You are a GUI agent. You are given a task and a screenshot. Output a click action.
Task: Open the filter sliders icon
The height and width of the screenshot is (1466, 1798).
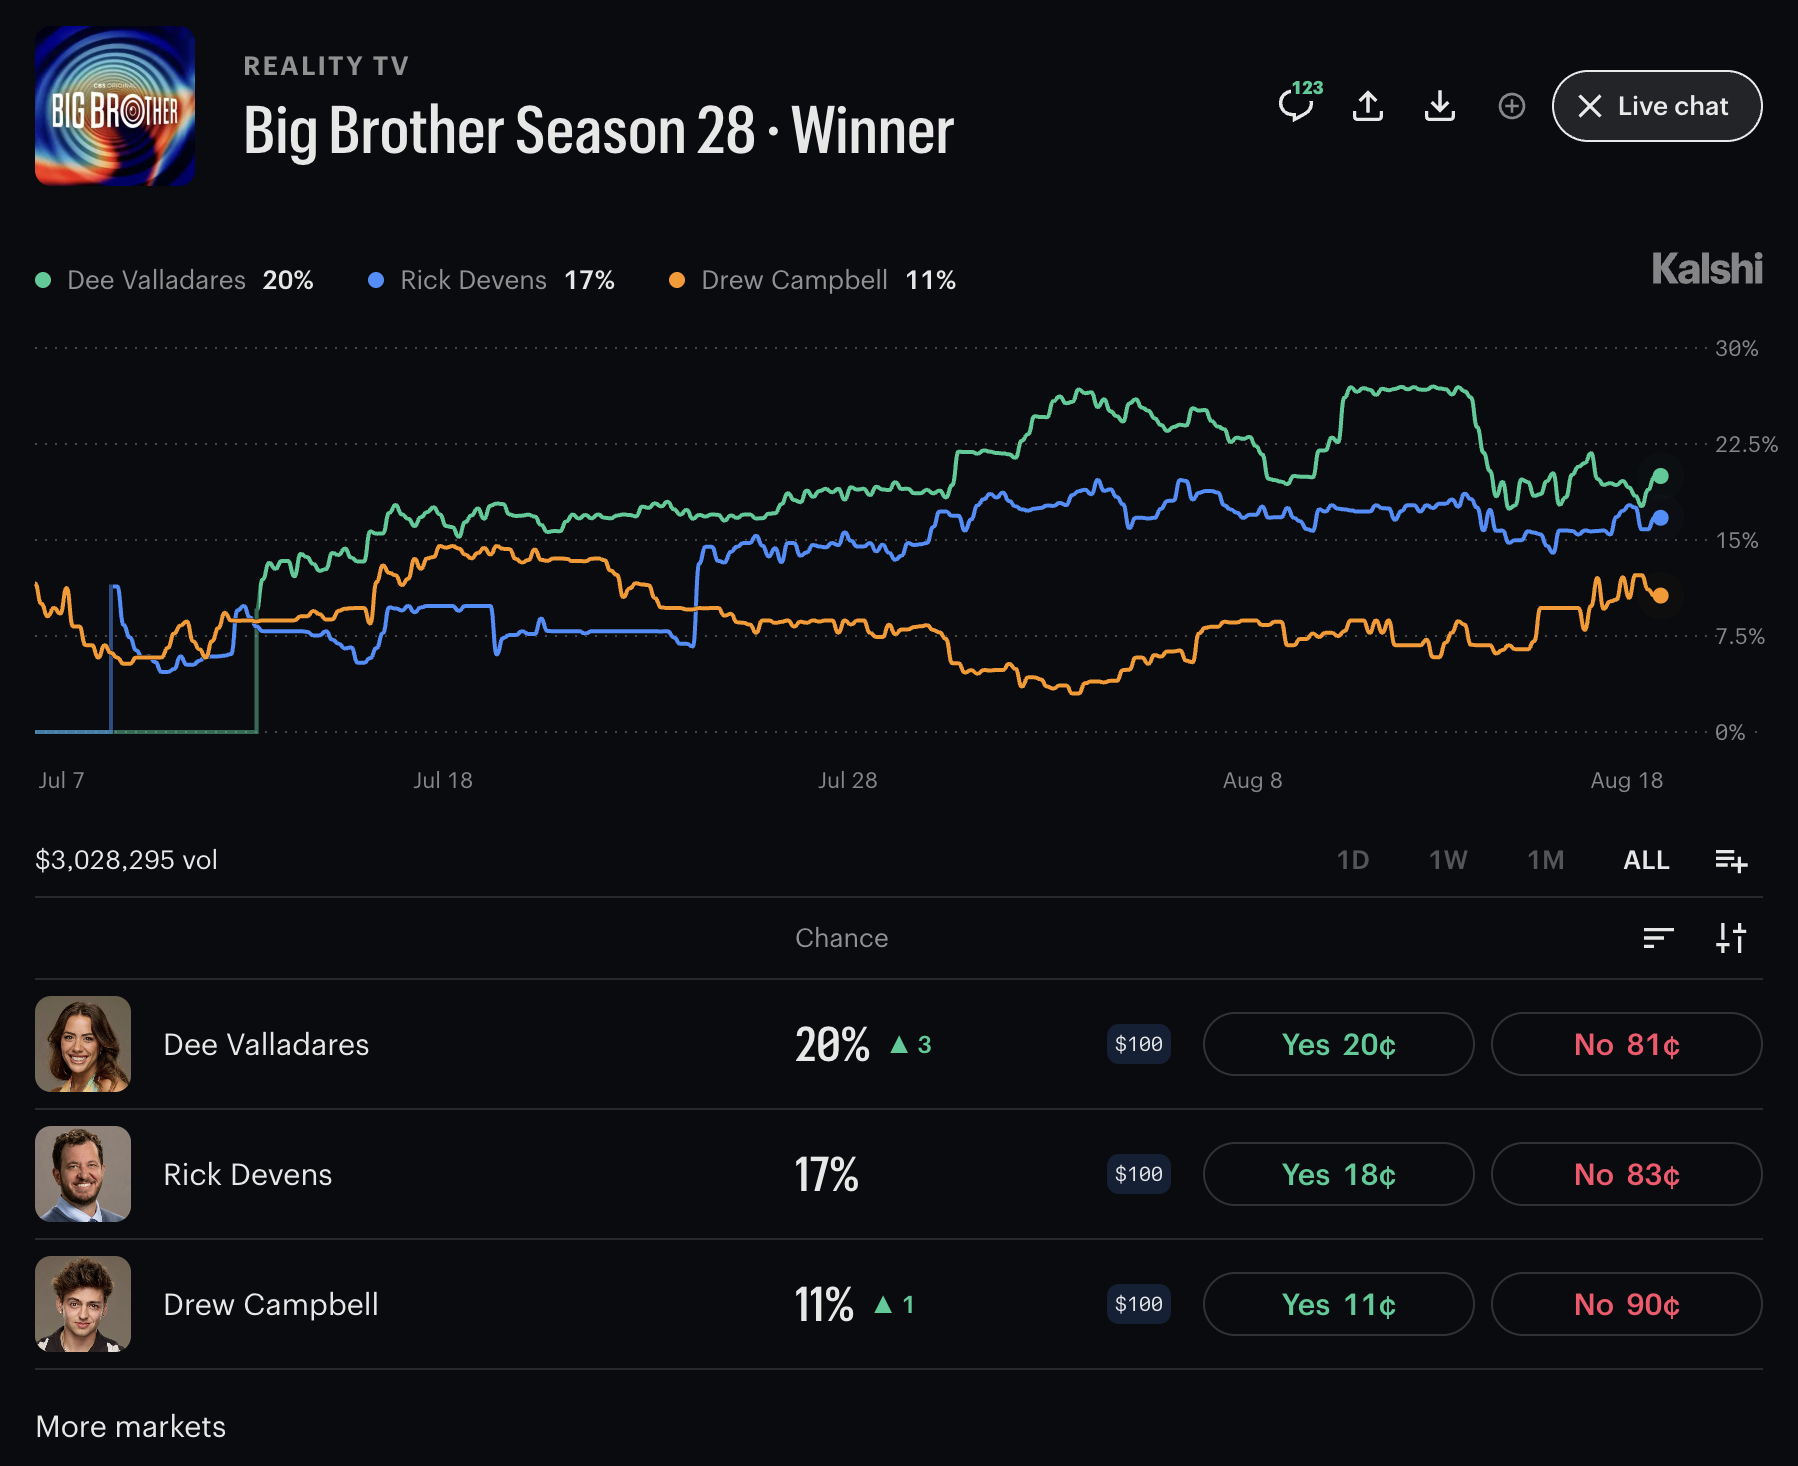[x=1731, y=938]
